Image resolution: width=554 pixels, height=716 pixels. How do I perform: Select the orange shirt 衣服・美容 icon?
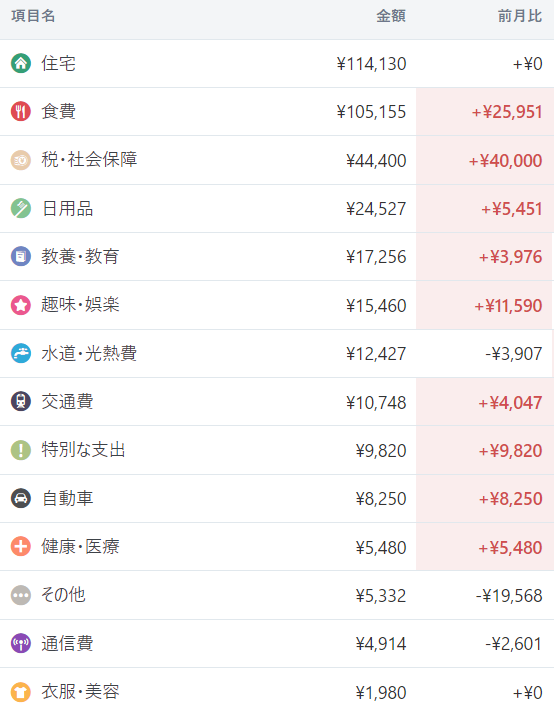coord(21,692)
